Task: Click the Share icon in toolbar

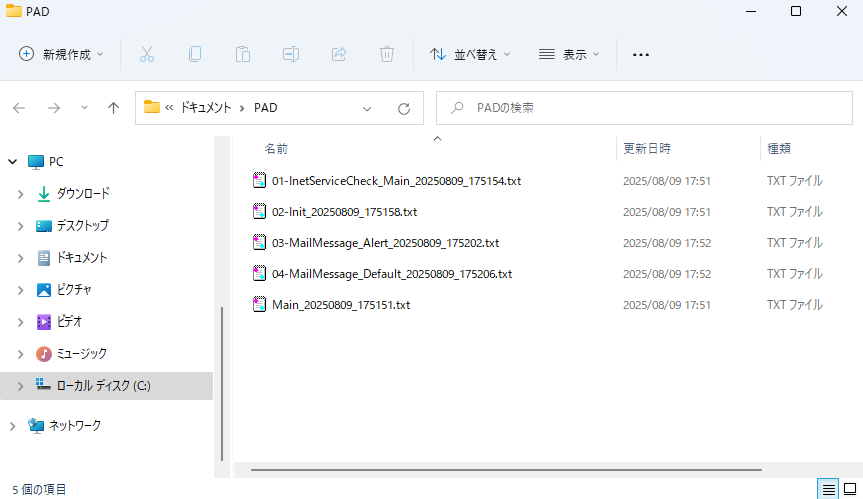Action: (339, 54)
